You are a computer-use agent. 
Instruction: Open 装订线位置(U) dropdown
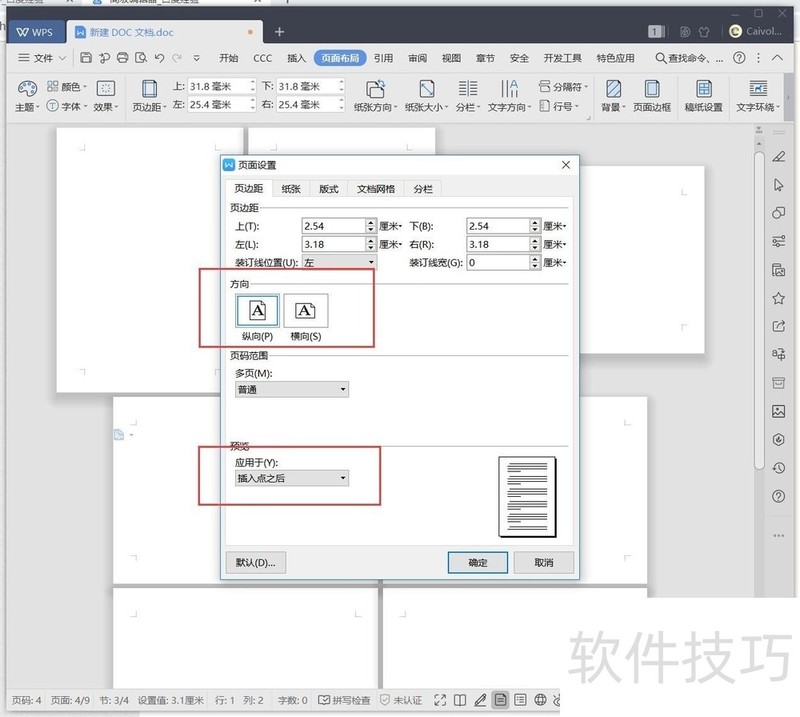click(x=339, y=262)
